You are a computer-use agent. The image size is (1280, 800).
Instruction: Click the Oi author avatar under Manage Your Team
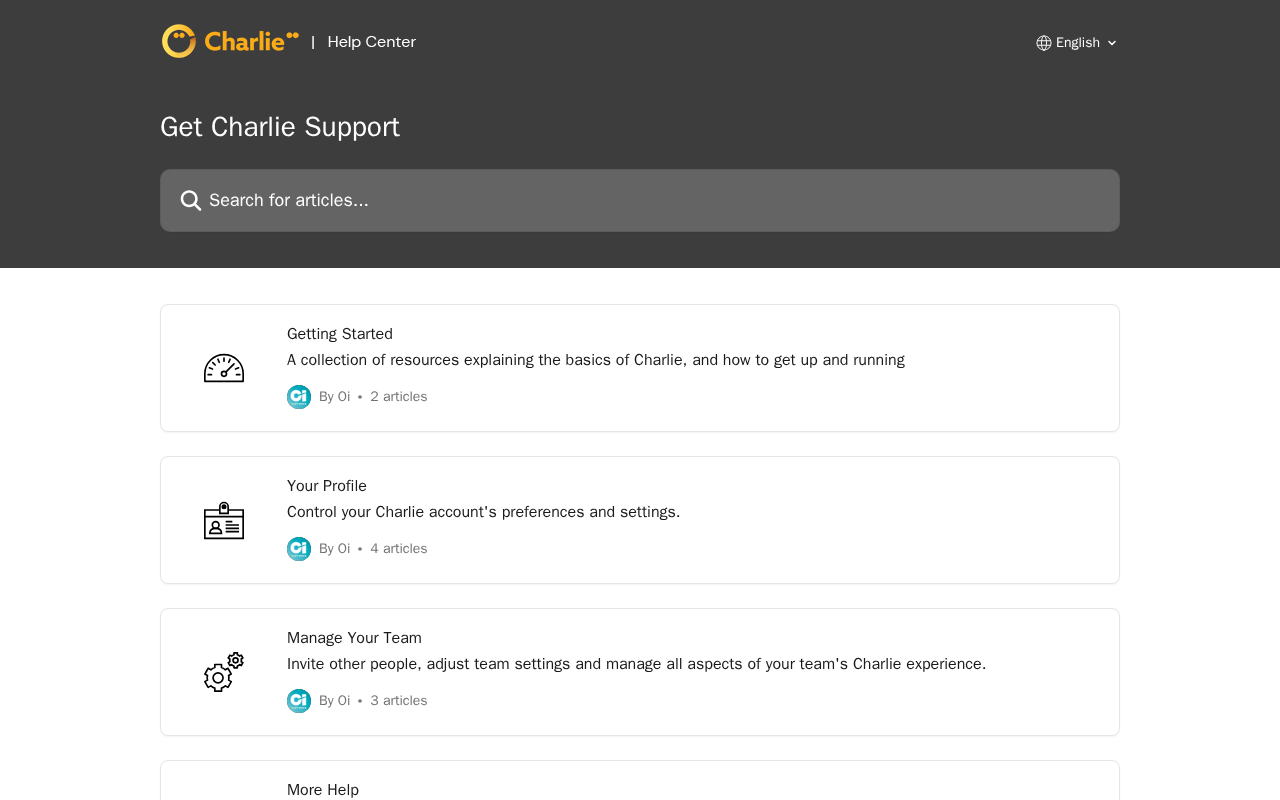point(299,701)
